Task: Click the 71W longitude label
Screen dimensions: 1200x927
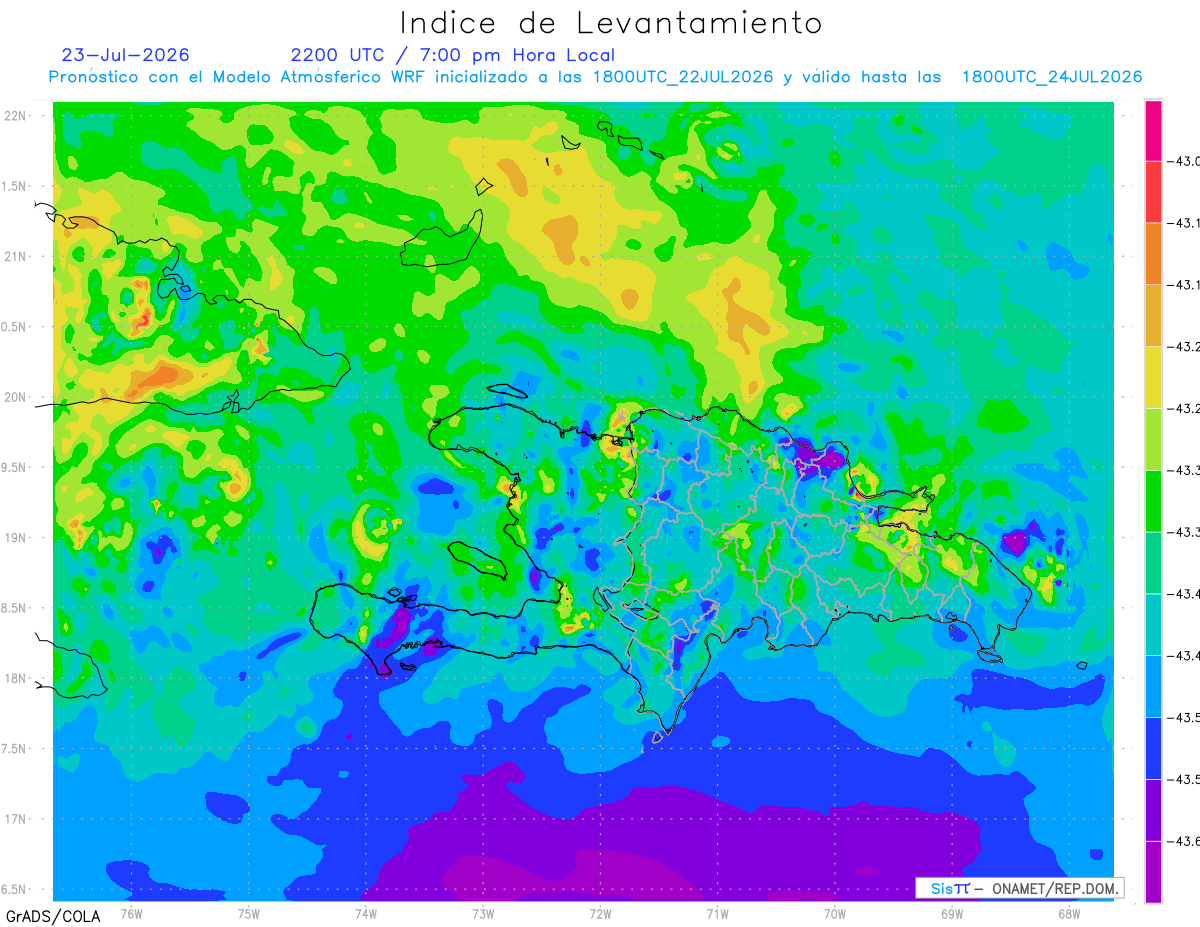Action: pos(717,913)
